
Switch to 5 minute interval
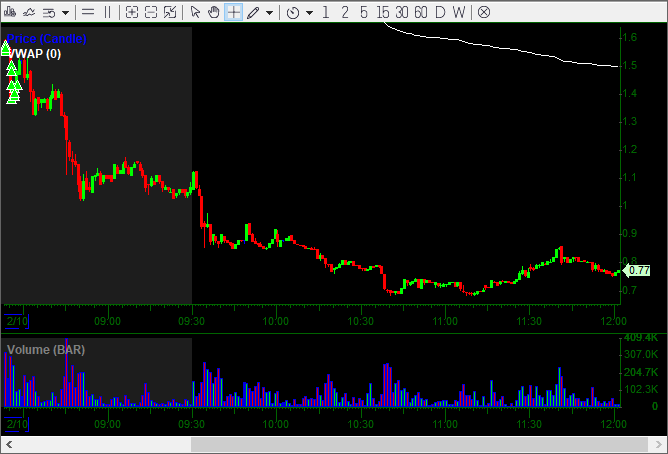363,12
